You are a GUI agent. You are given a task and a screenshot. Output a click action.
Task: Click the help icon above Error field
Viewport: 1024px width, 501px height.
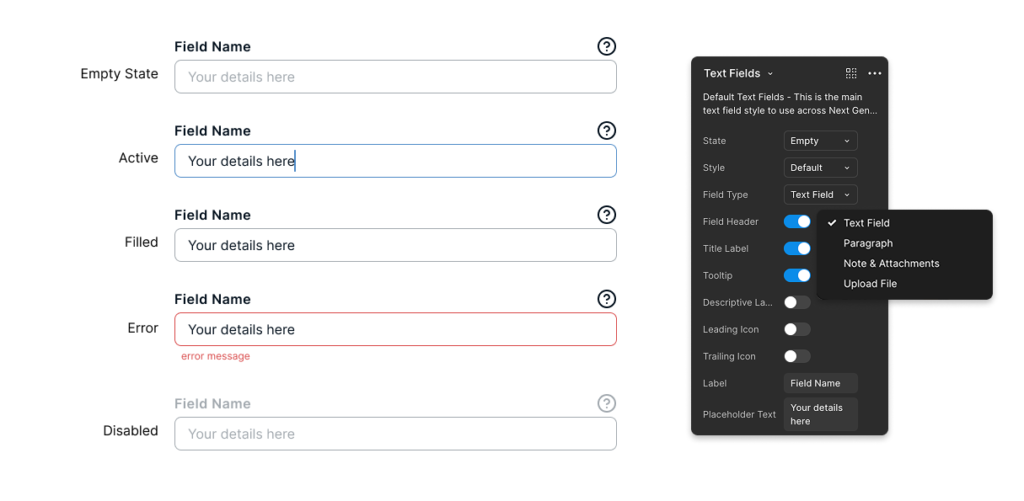tap(606, 299)
